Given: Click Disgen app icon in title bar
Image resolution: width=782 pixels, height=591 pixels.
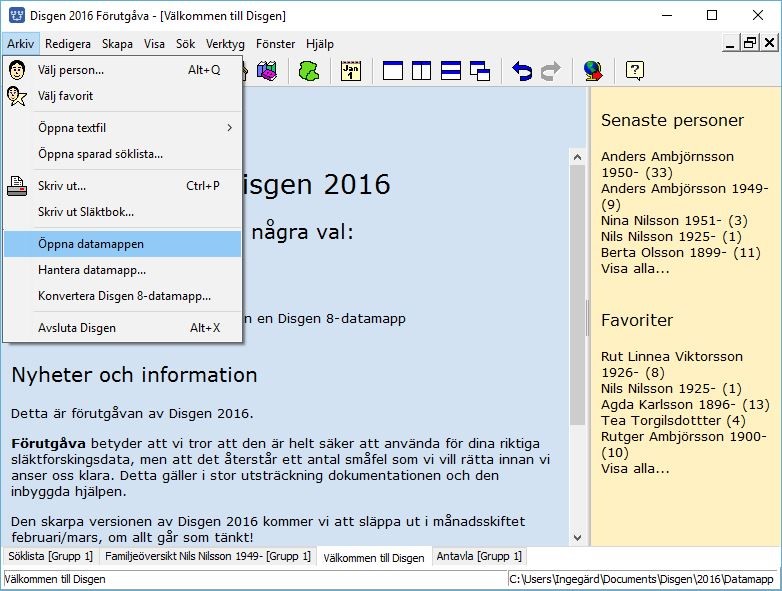Looking at the screenshot, I should click(17, 15).
